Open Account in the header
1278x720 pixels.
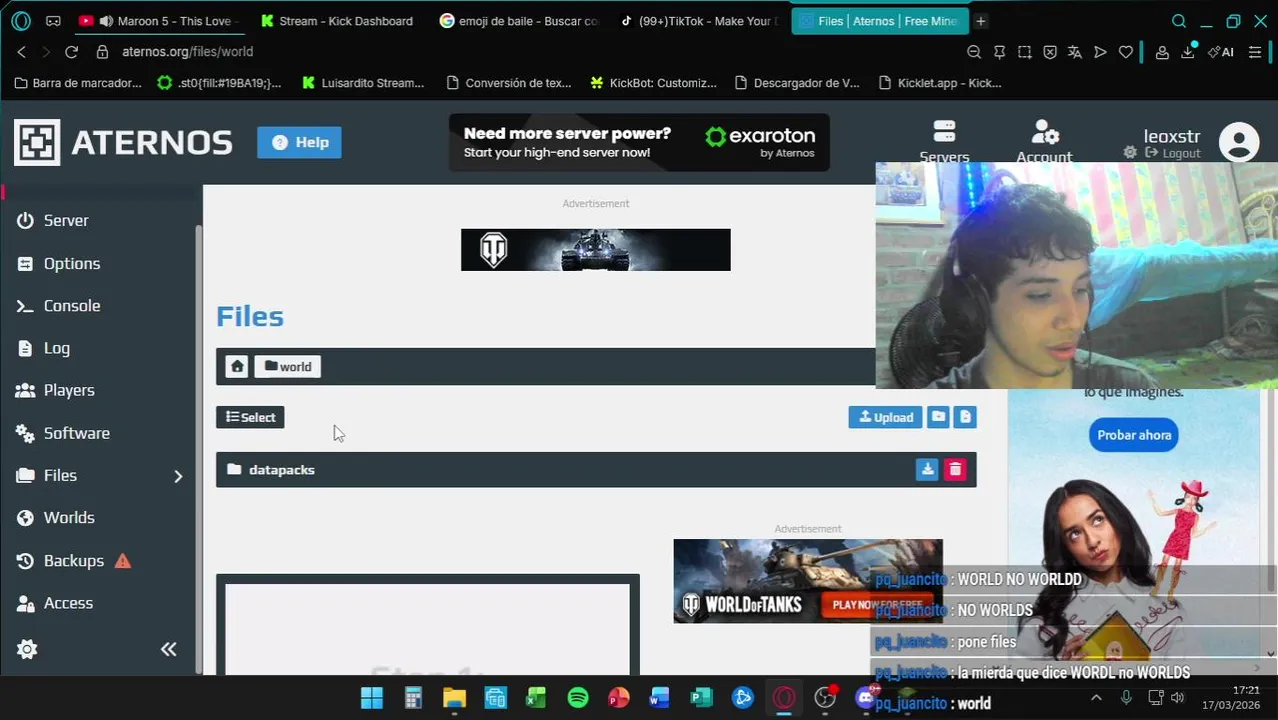tap(1044, 141)
